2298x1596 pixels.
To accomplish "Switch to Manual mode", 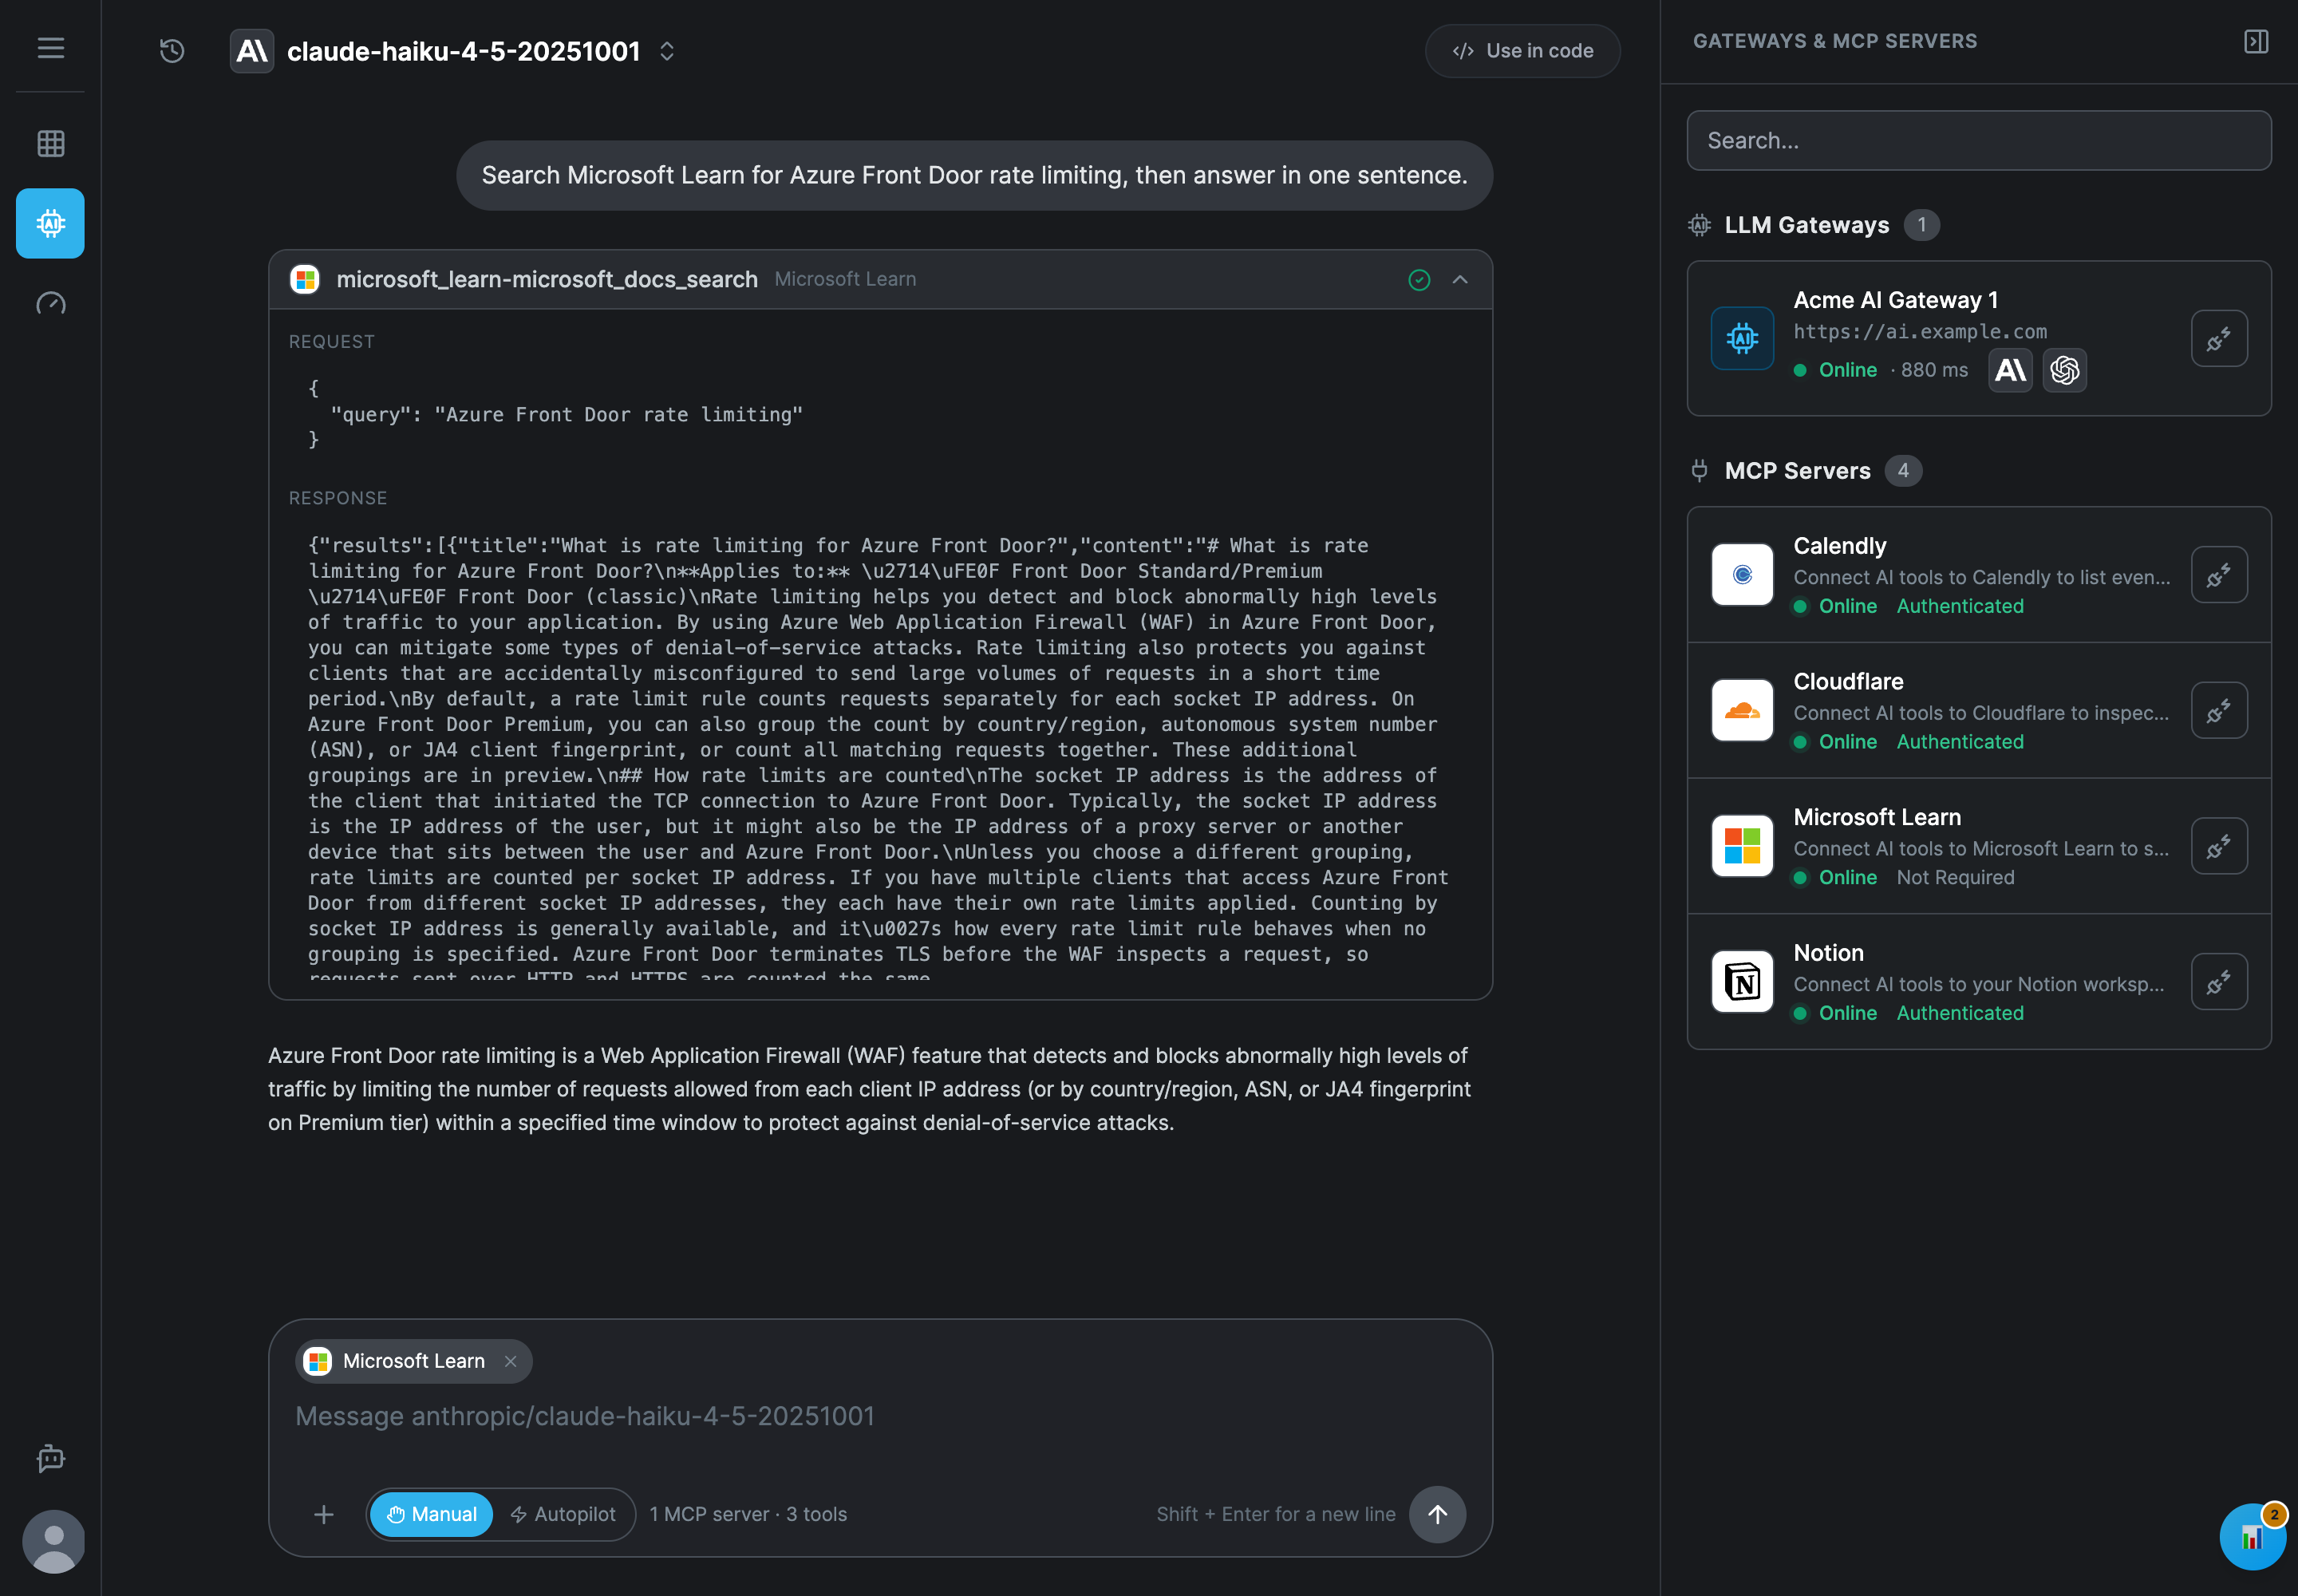I will coord(431,1514).
